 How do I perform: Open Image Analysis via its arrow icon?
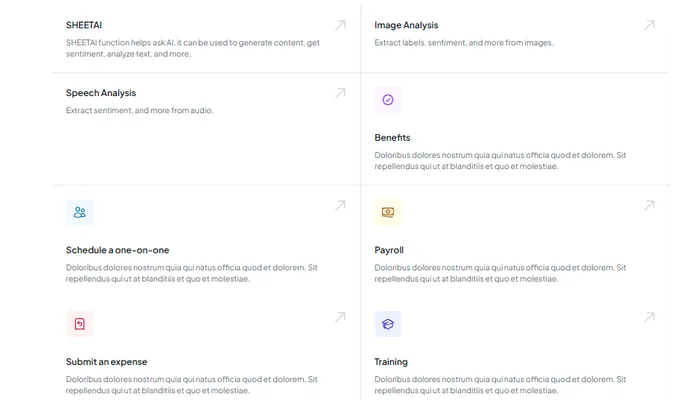649,25
